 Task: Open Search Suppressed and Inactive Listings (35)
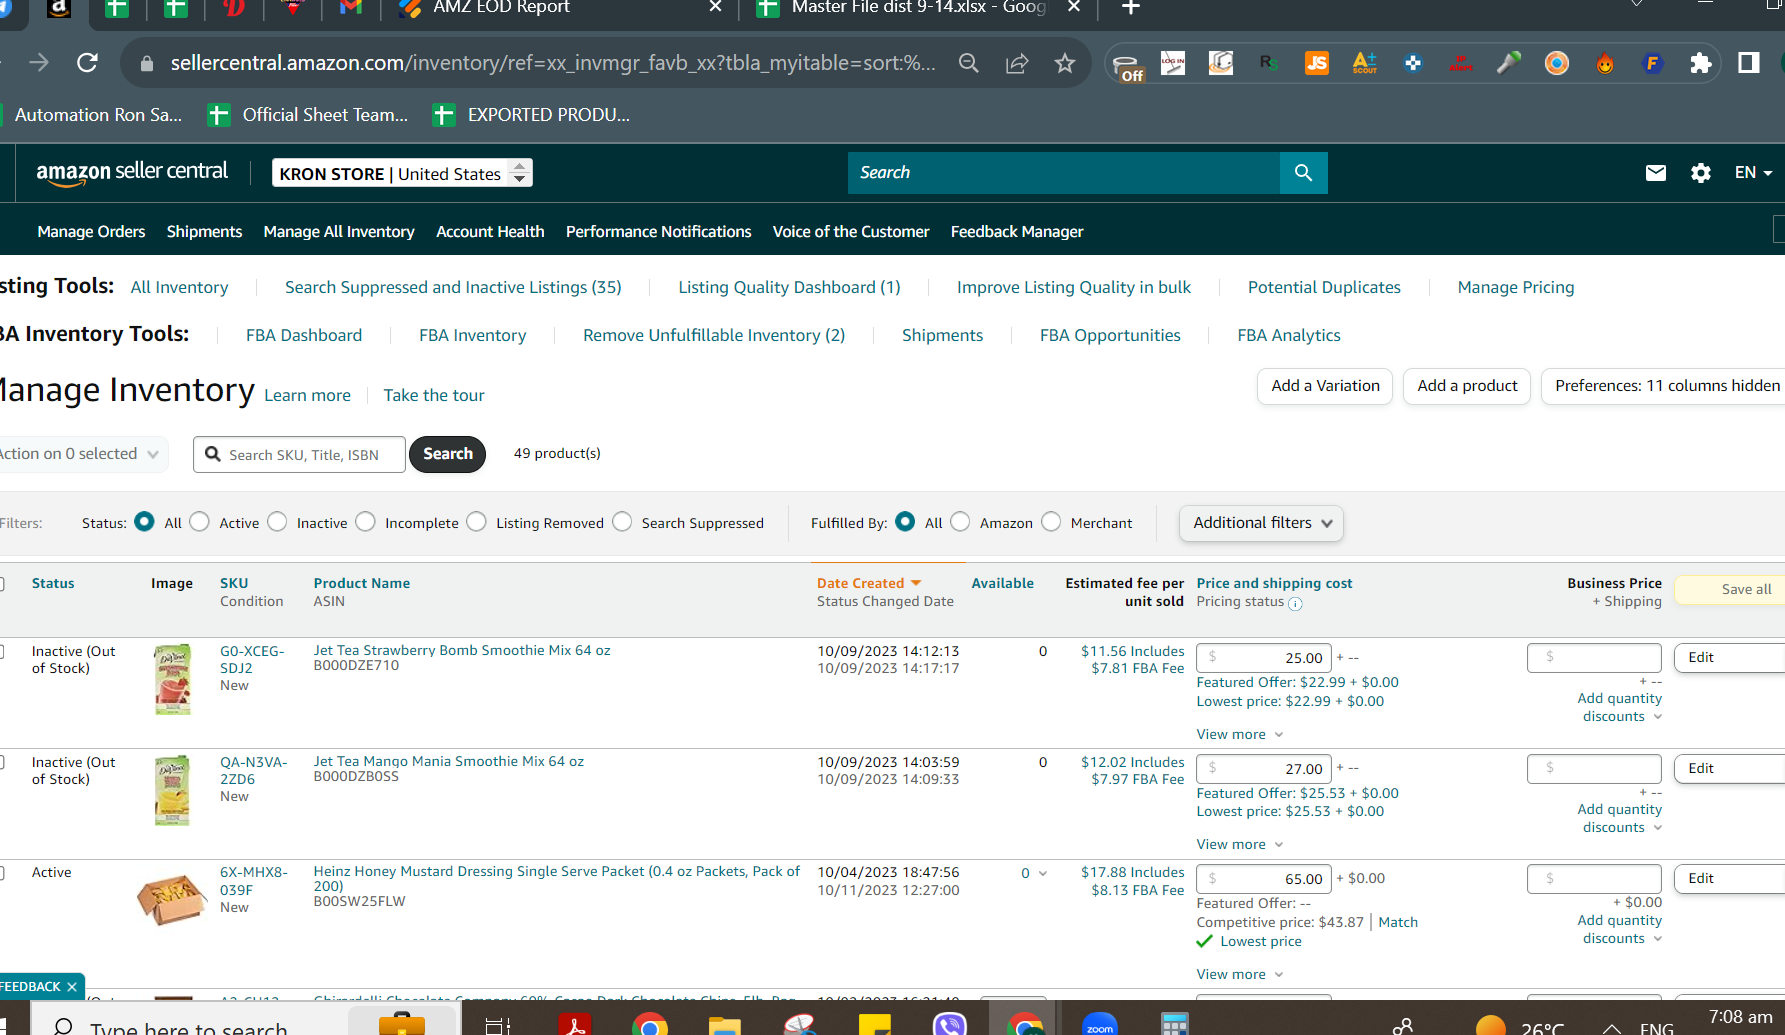[453, 287]
